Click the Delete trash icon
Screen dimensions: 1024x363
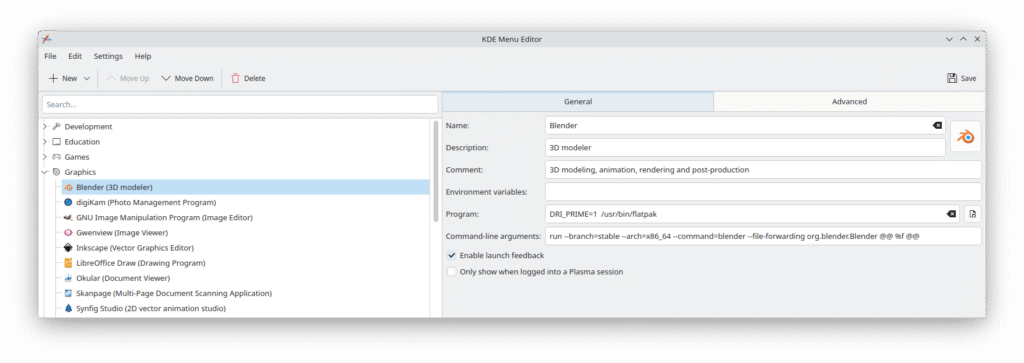click(235, 78)
